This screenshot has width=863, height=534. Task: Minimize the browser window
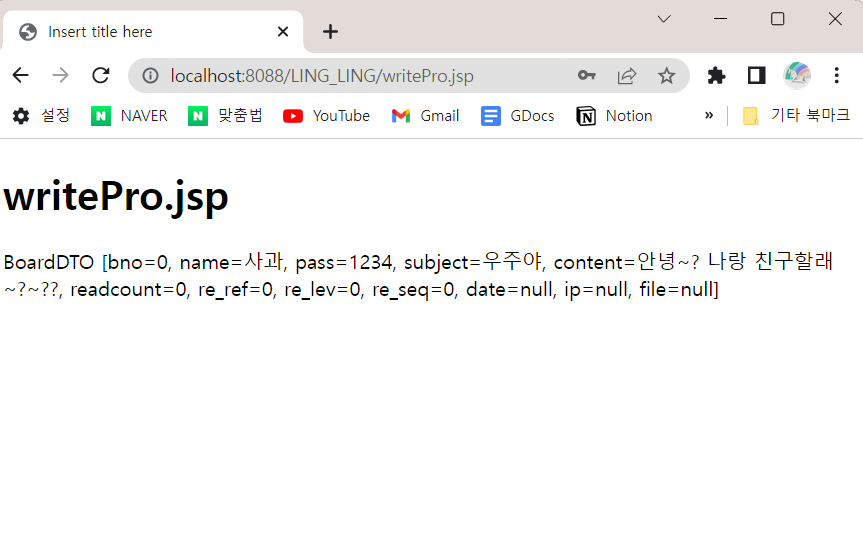click(720, 19)
